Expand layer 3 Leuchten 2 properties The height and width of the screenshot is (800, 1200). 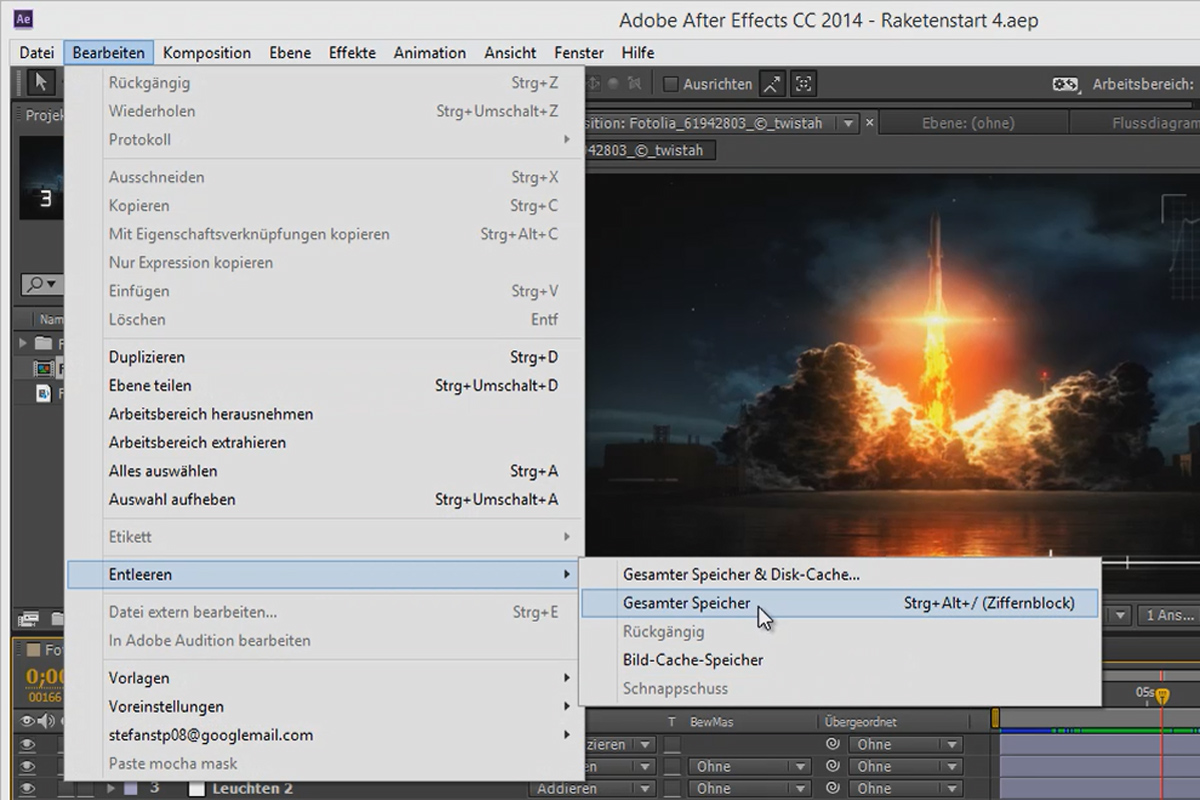[x=111, y=789]
